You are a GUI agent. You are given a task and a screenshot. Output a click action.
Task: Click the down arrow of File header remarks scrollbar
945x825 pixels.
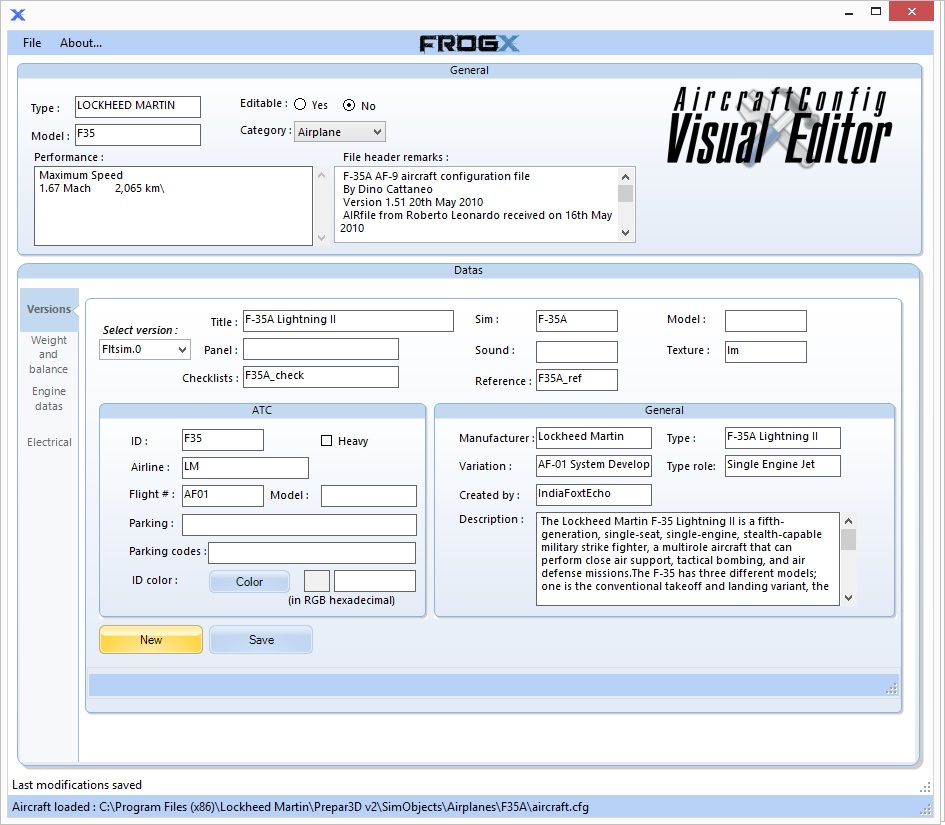tap(626, 233)
